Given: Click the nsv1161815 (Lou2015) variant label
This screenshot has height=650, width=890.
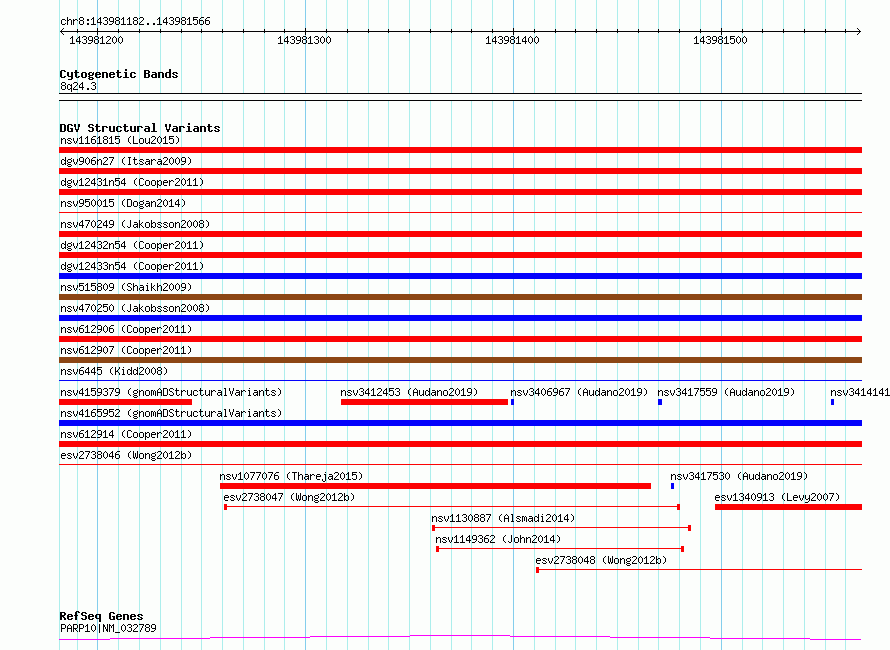Looking at the screenshot, I should (120, 140).
